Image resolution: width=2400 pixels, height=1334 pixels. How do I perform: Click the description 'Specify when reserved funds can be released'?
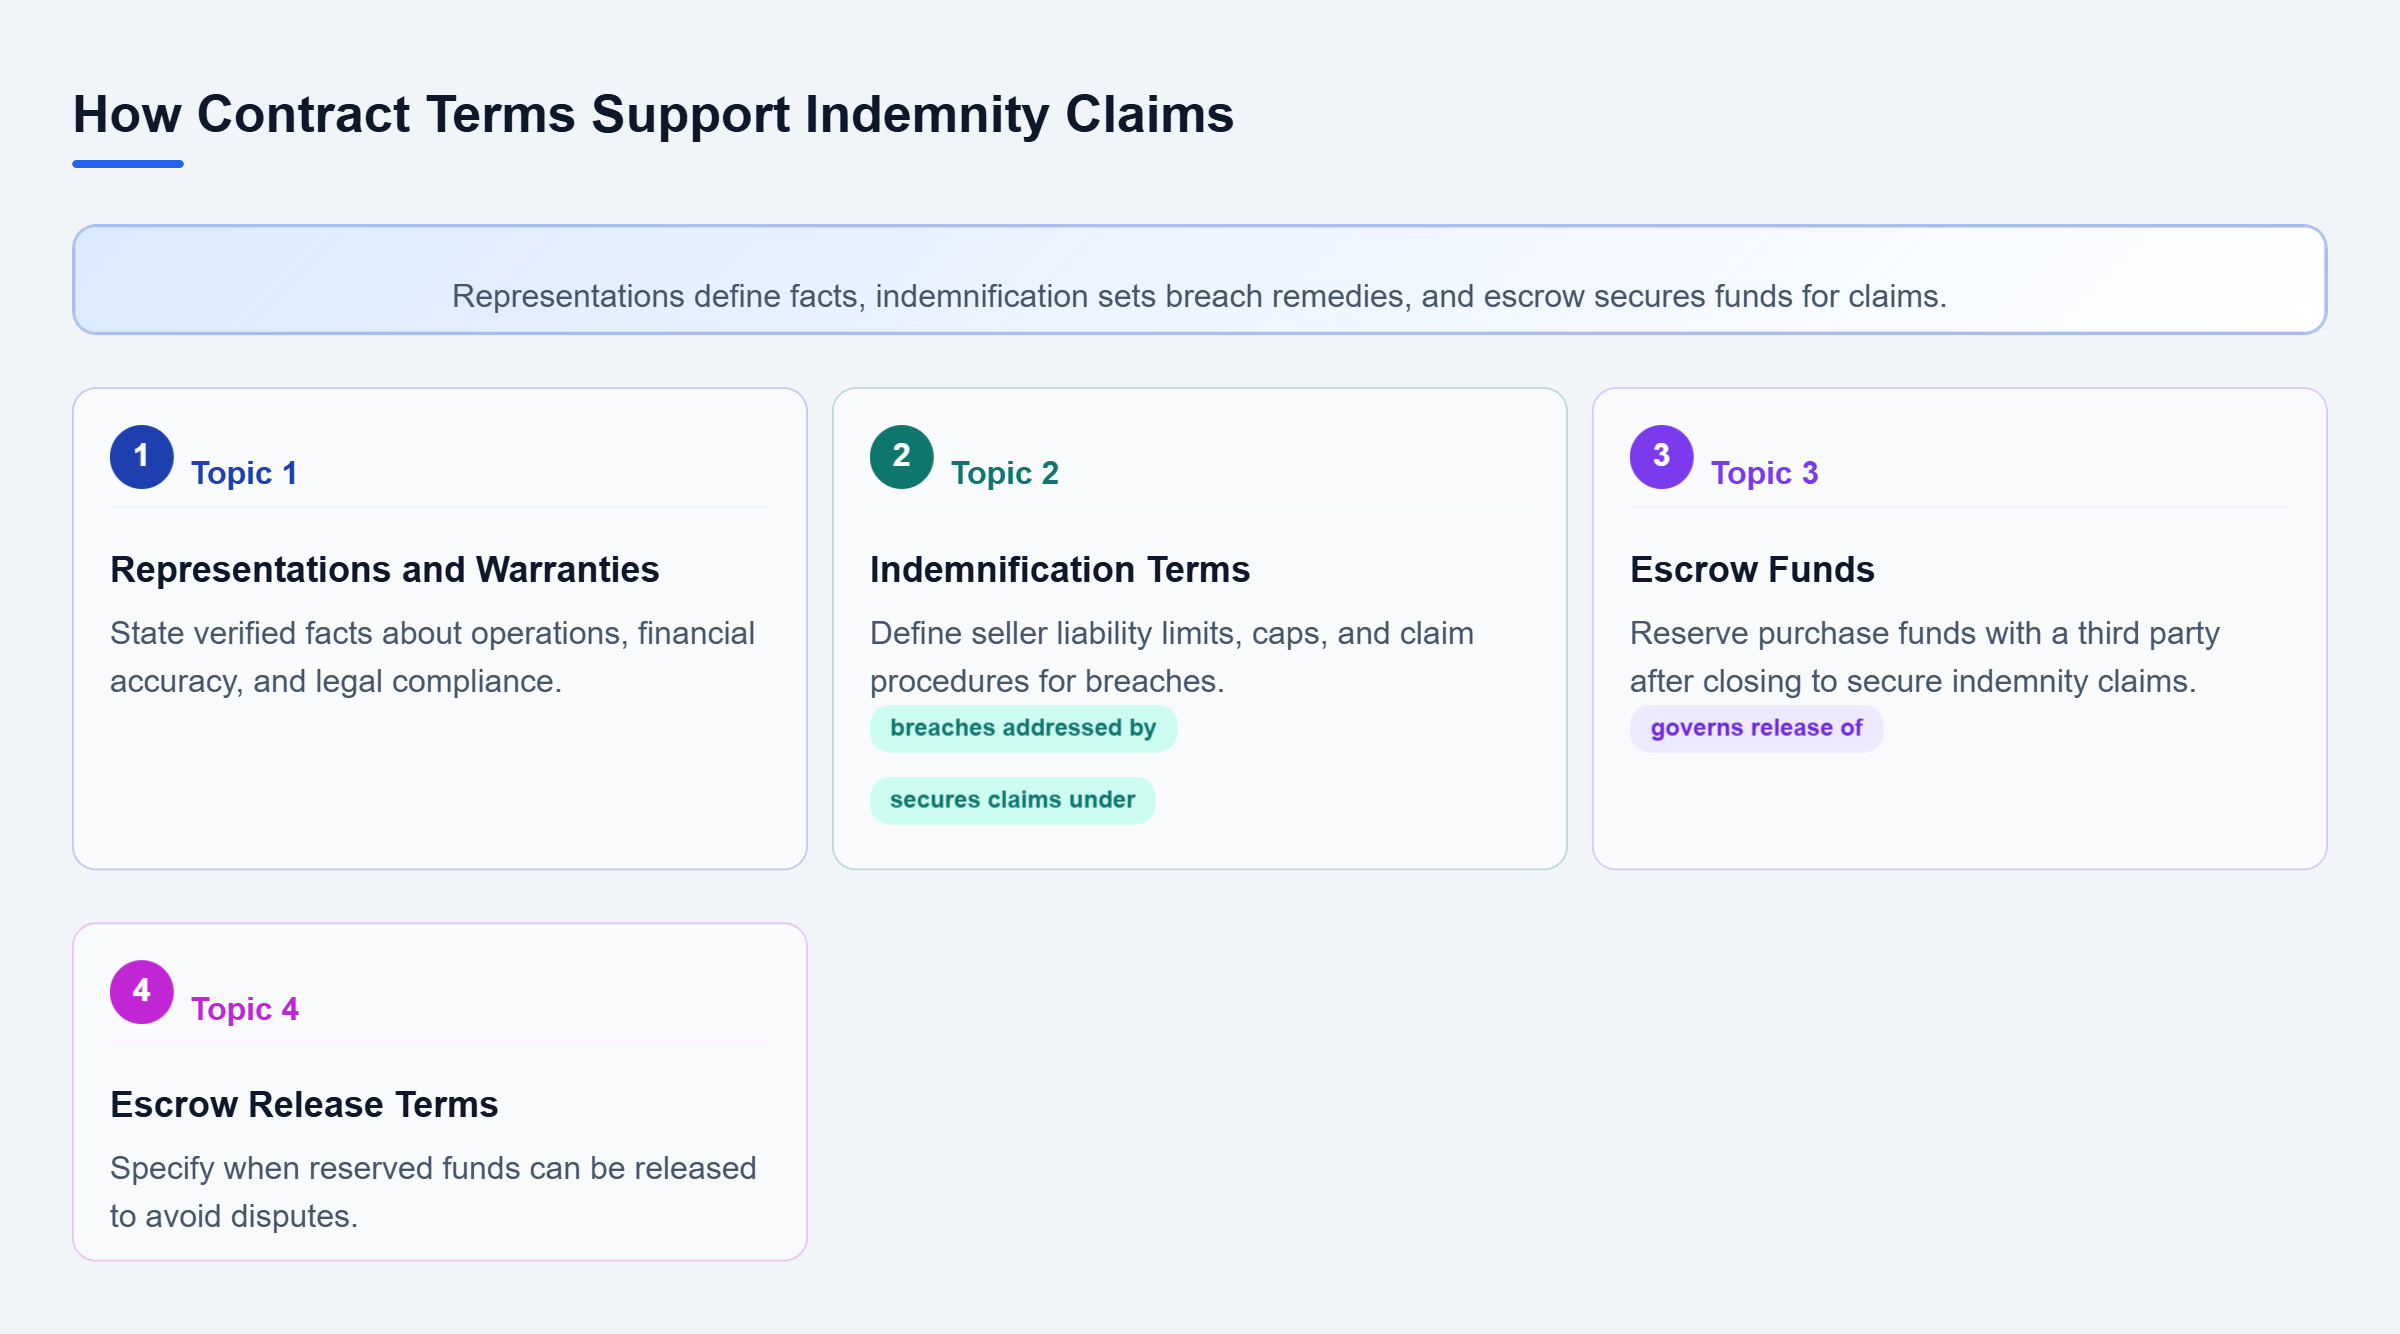click(433, 1192)
